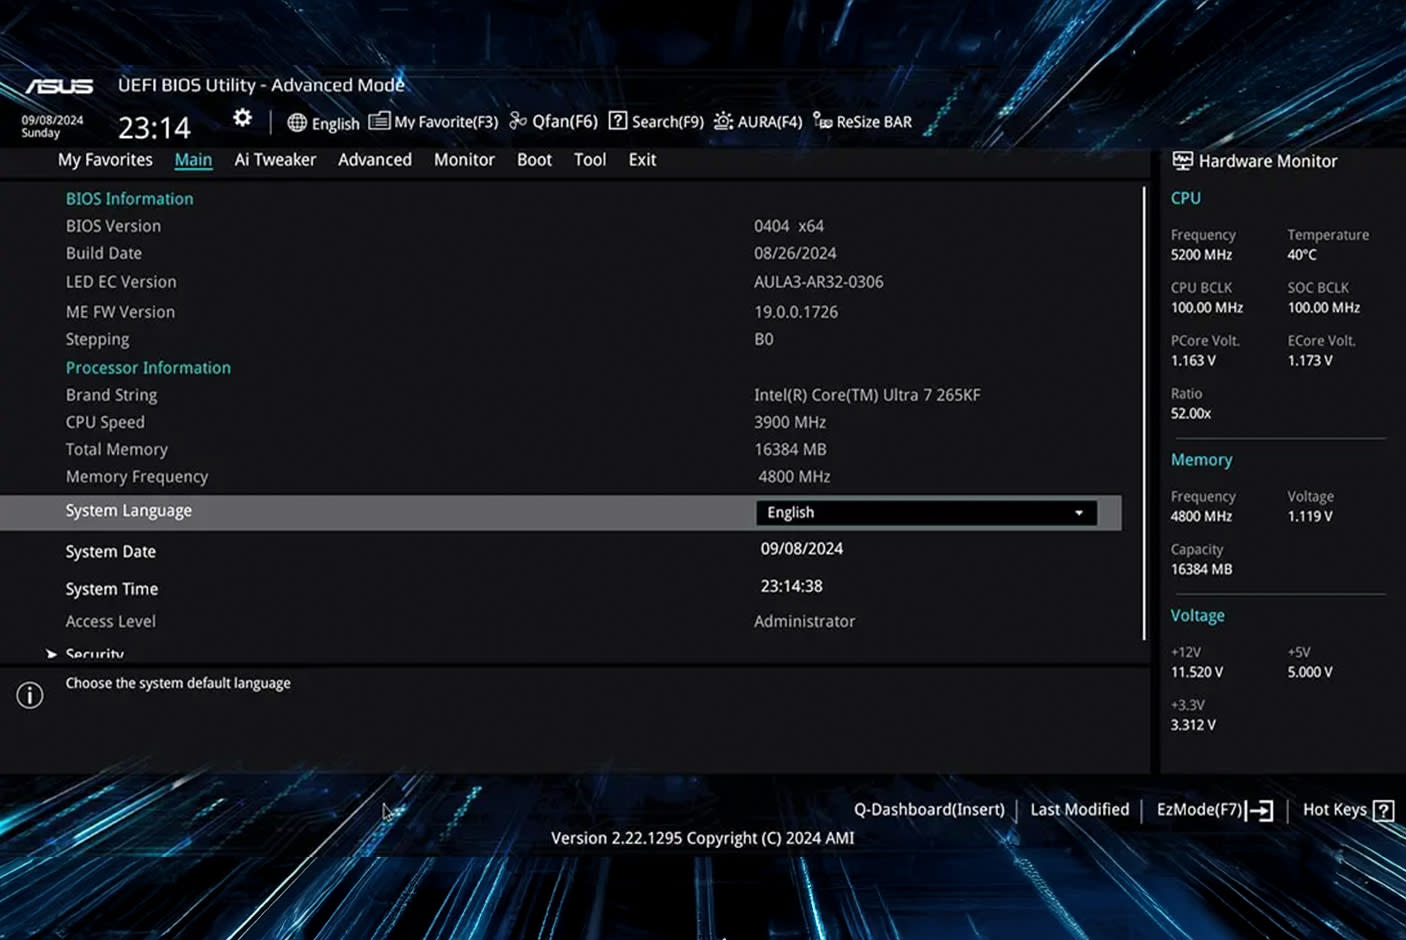The image size is (1406, 940).
Task: Open the Advanced tab
Action: (375, 160)
